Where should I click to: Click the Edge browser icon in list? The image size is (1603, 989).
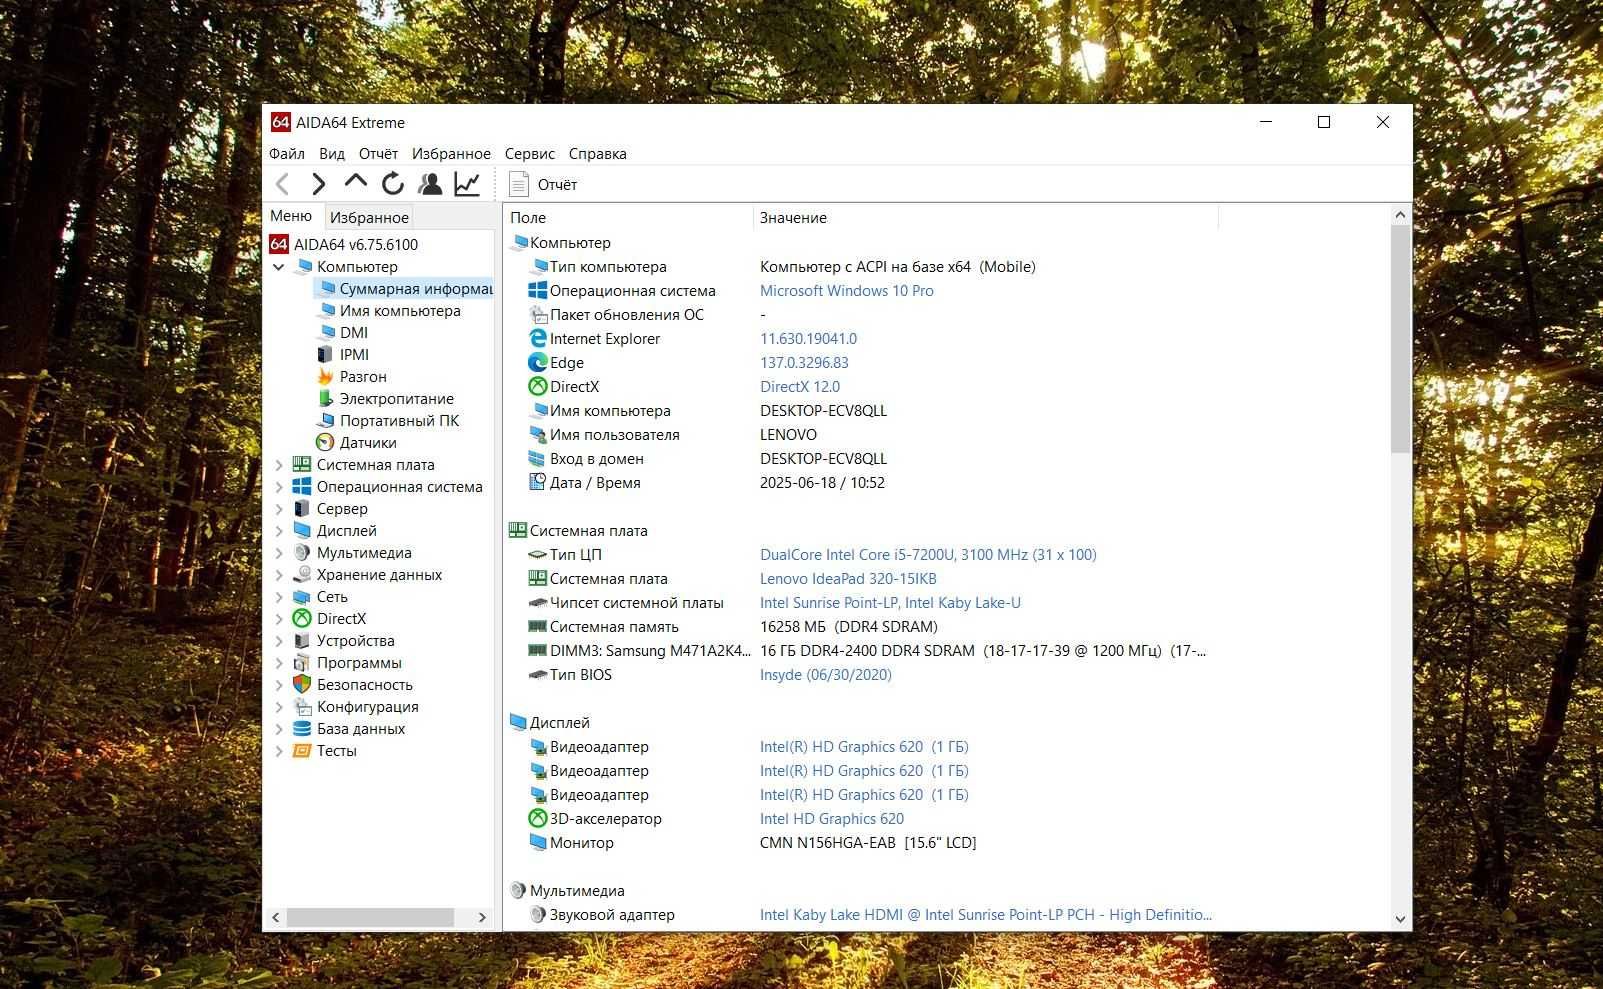tap(537, 362)
